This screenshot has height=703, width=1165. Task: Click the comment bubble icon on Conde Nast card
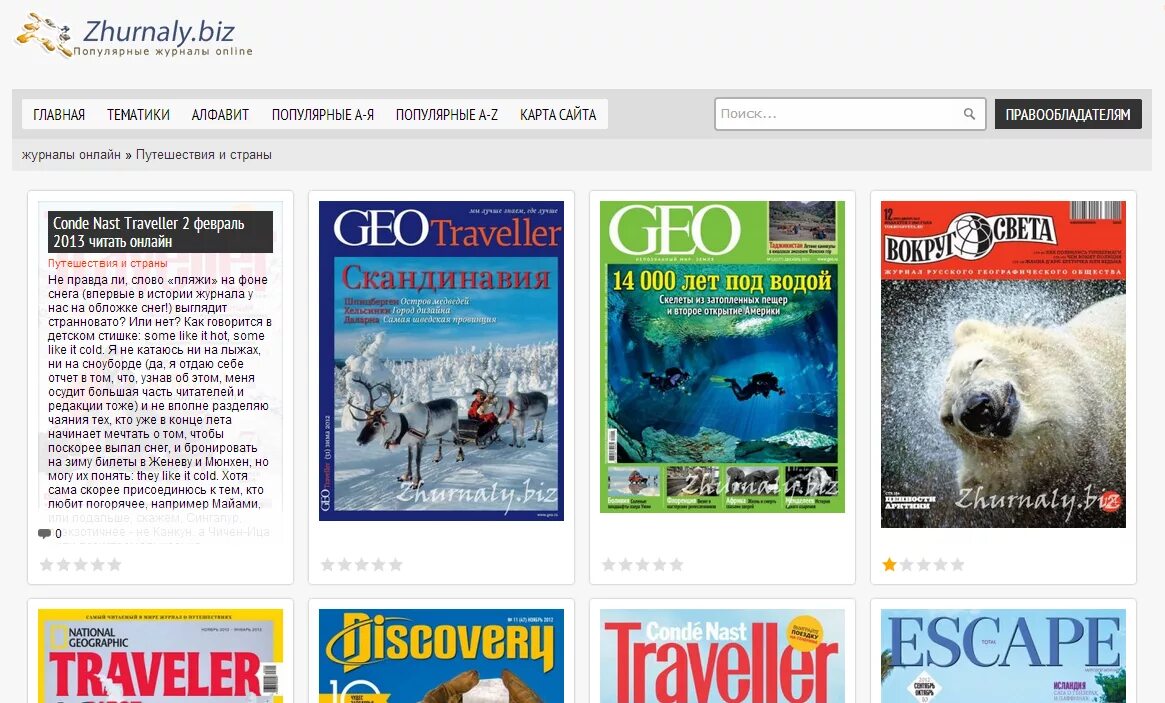pyautogui.click(x=44, y=533)
